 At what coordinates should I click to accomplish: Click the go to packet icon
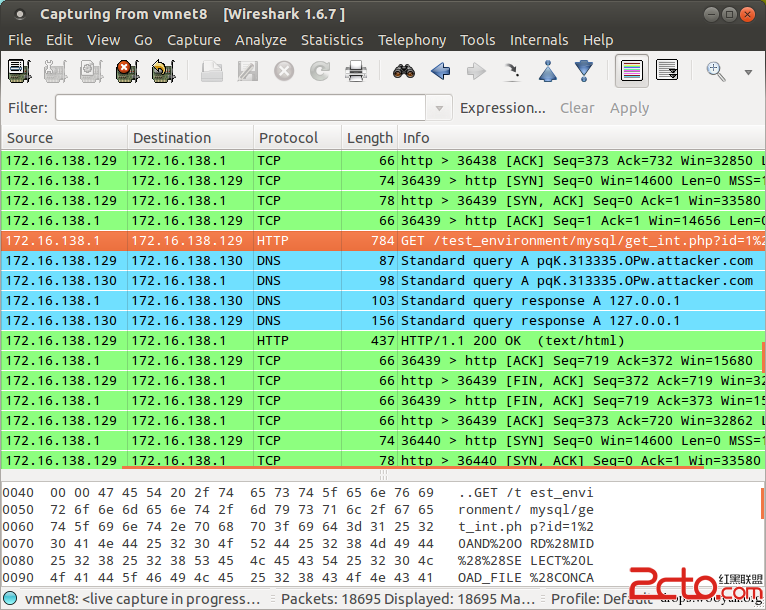512,71
